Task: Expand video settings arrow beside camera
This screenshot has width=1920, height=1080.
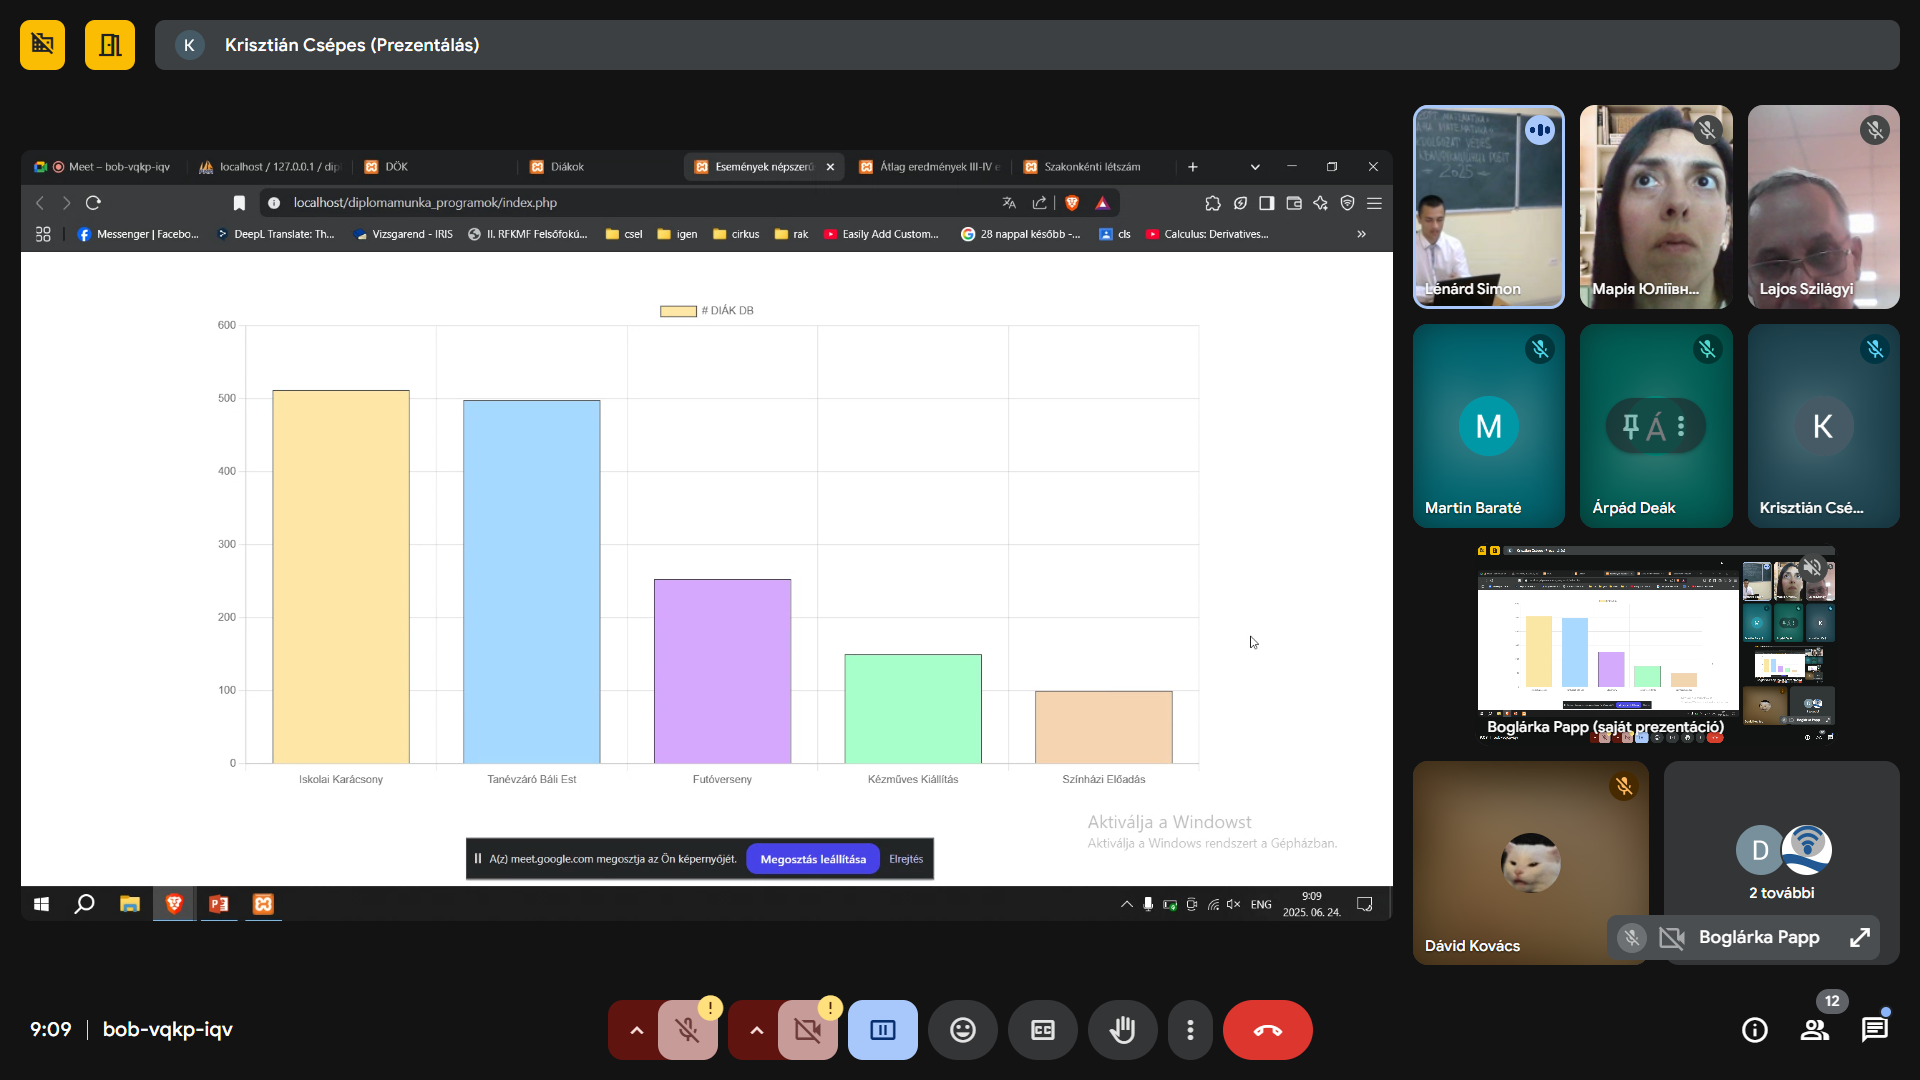Action: pos(756,1030)
